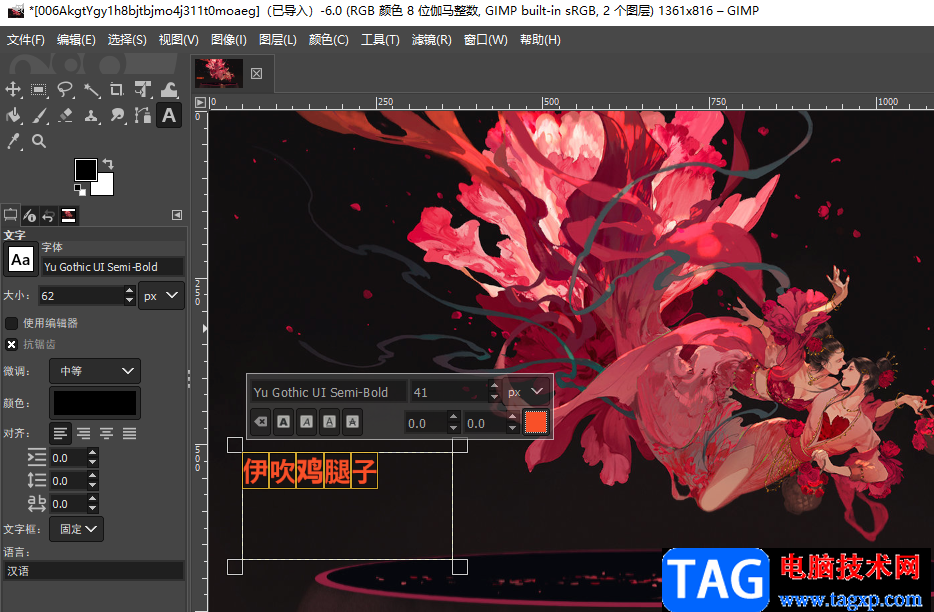Toggle bold in on-canvas text editor
The height and width of the screenshot is (612, 934).
pyautogui.click(x=284, y=422)
